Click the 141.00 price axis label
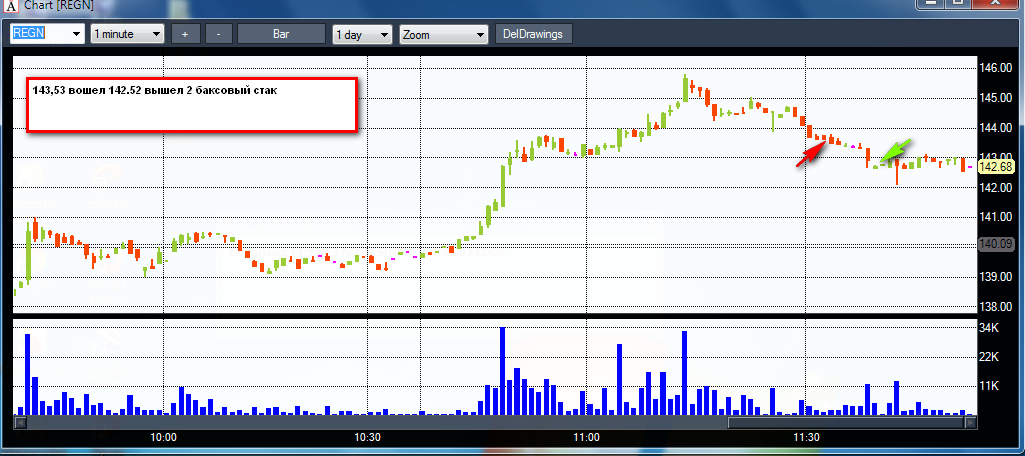Viewport: 1025px width, 456px height. (x=996, y=217)
